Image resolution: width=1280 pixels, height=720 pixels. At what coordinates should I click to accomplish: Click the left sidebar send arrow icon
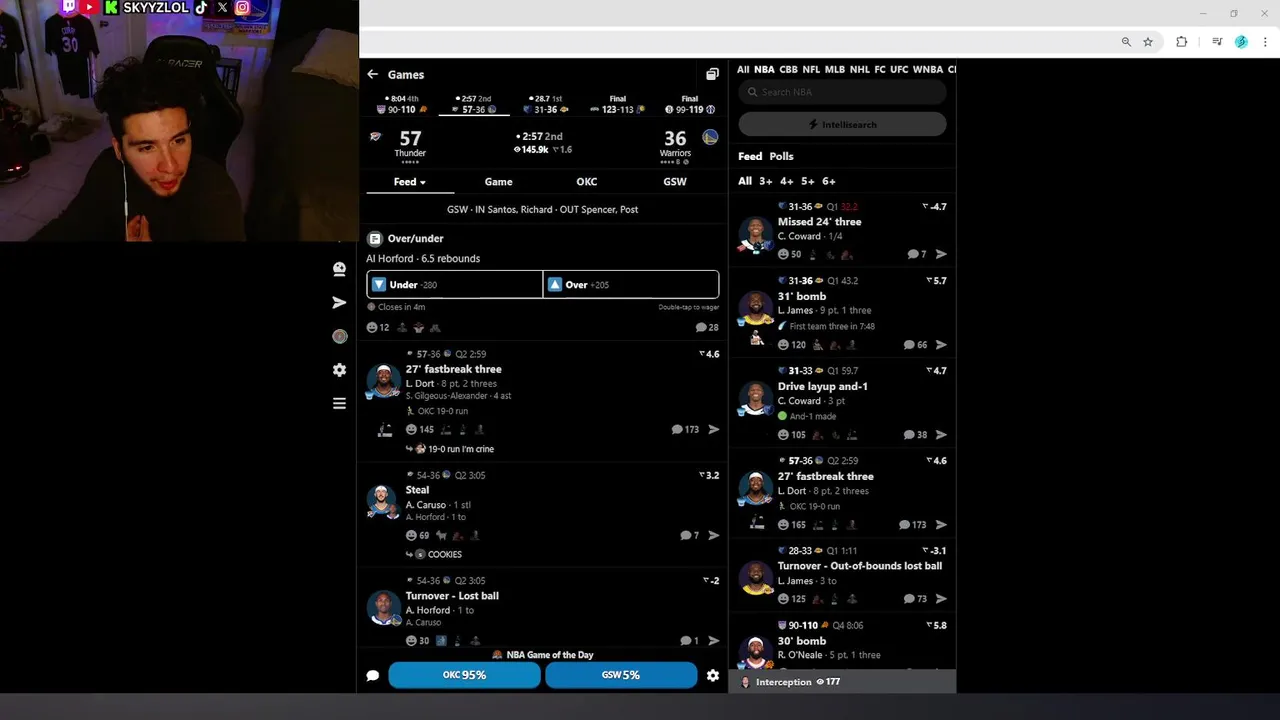pos(339,302)
